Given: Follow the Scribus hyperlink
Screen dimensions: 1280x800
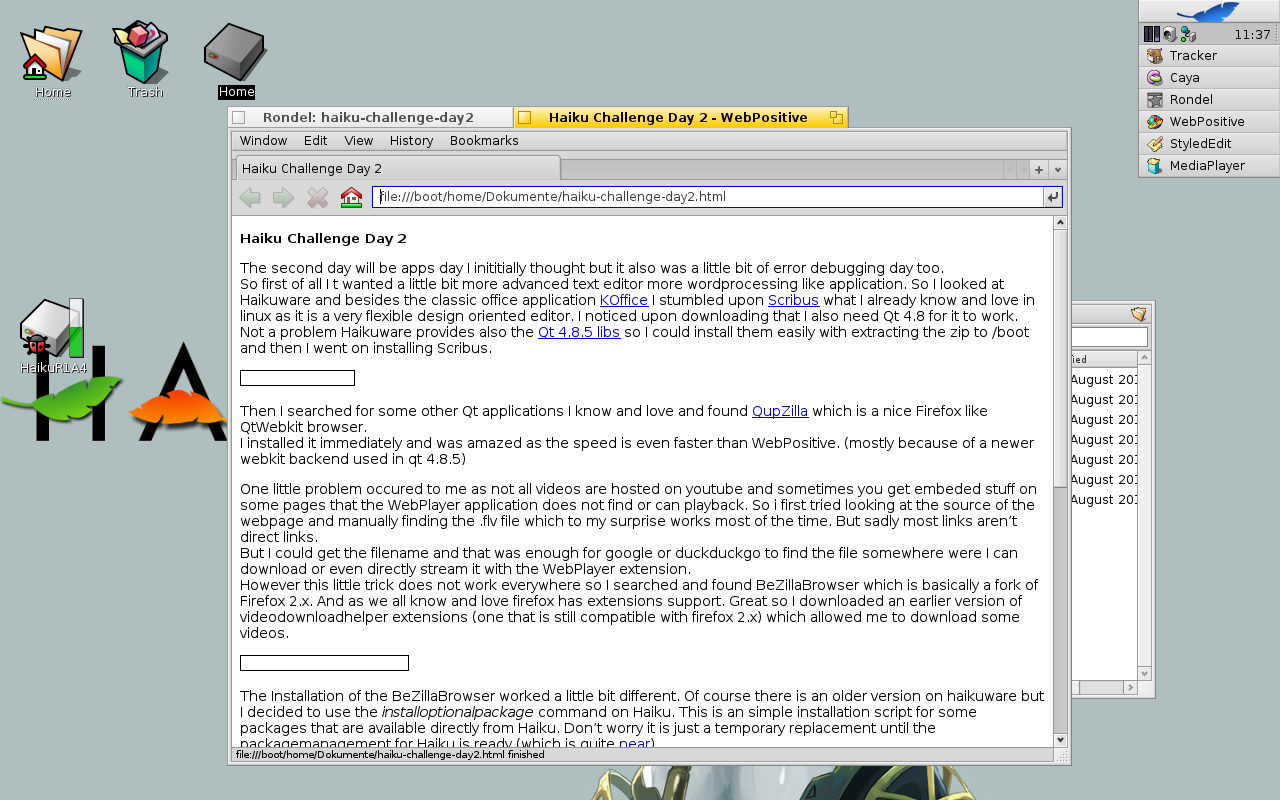Looking at the screenshot, I should tap(793, 300).
